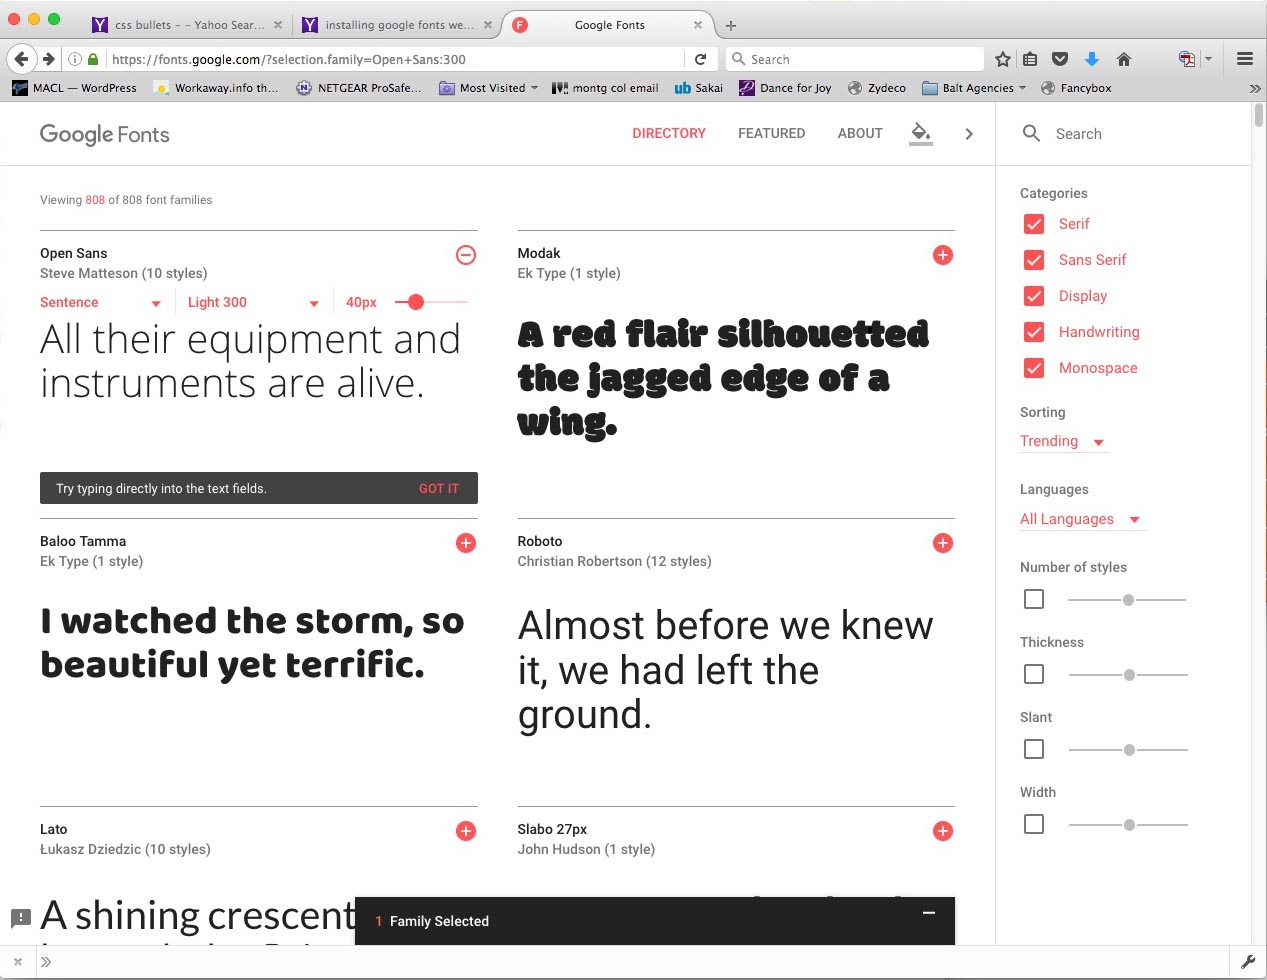Viewport: 1267px width, 980px height.
Task: Click the magnifier icon in Google Fonts search
Action: (1032, 133)
